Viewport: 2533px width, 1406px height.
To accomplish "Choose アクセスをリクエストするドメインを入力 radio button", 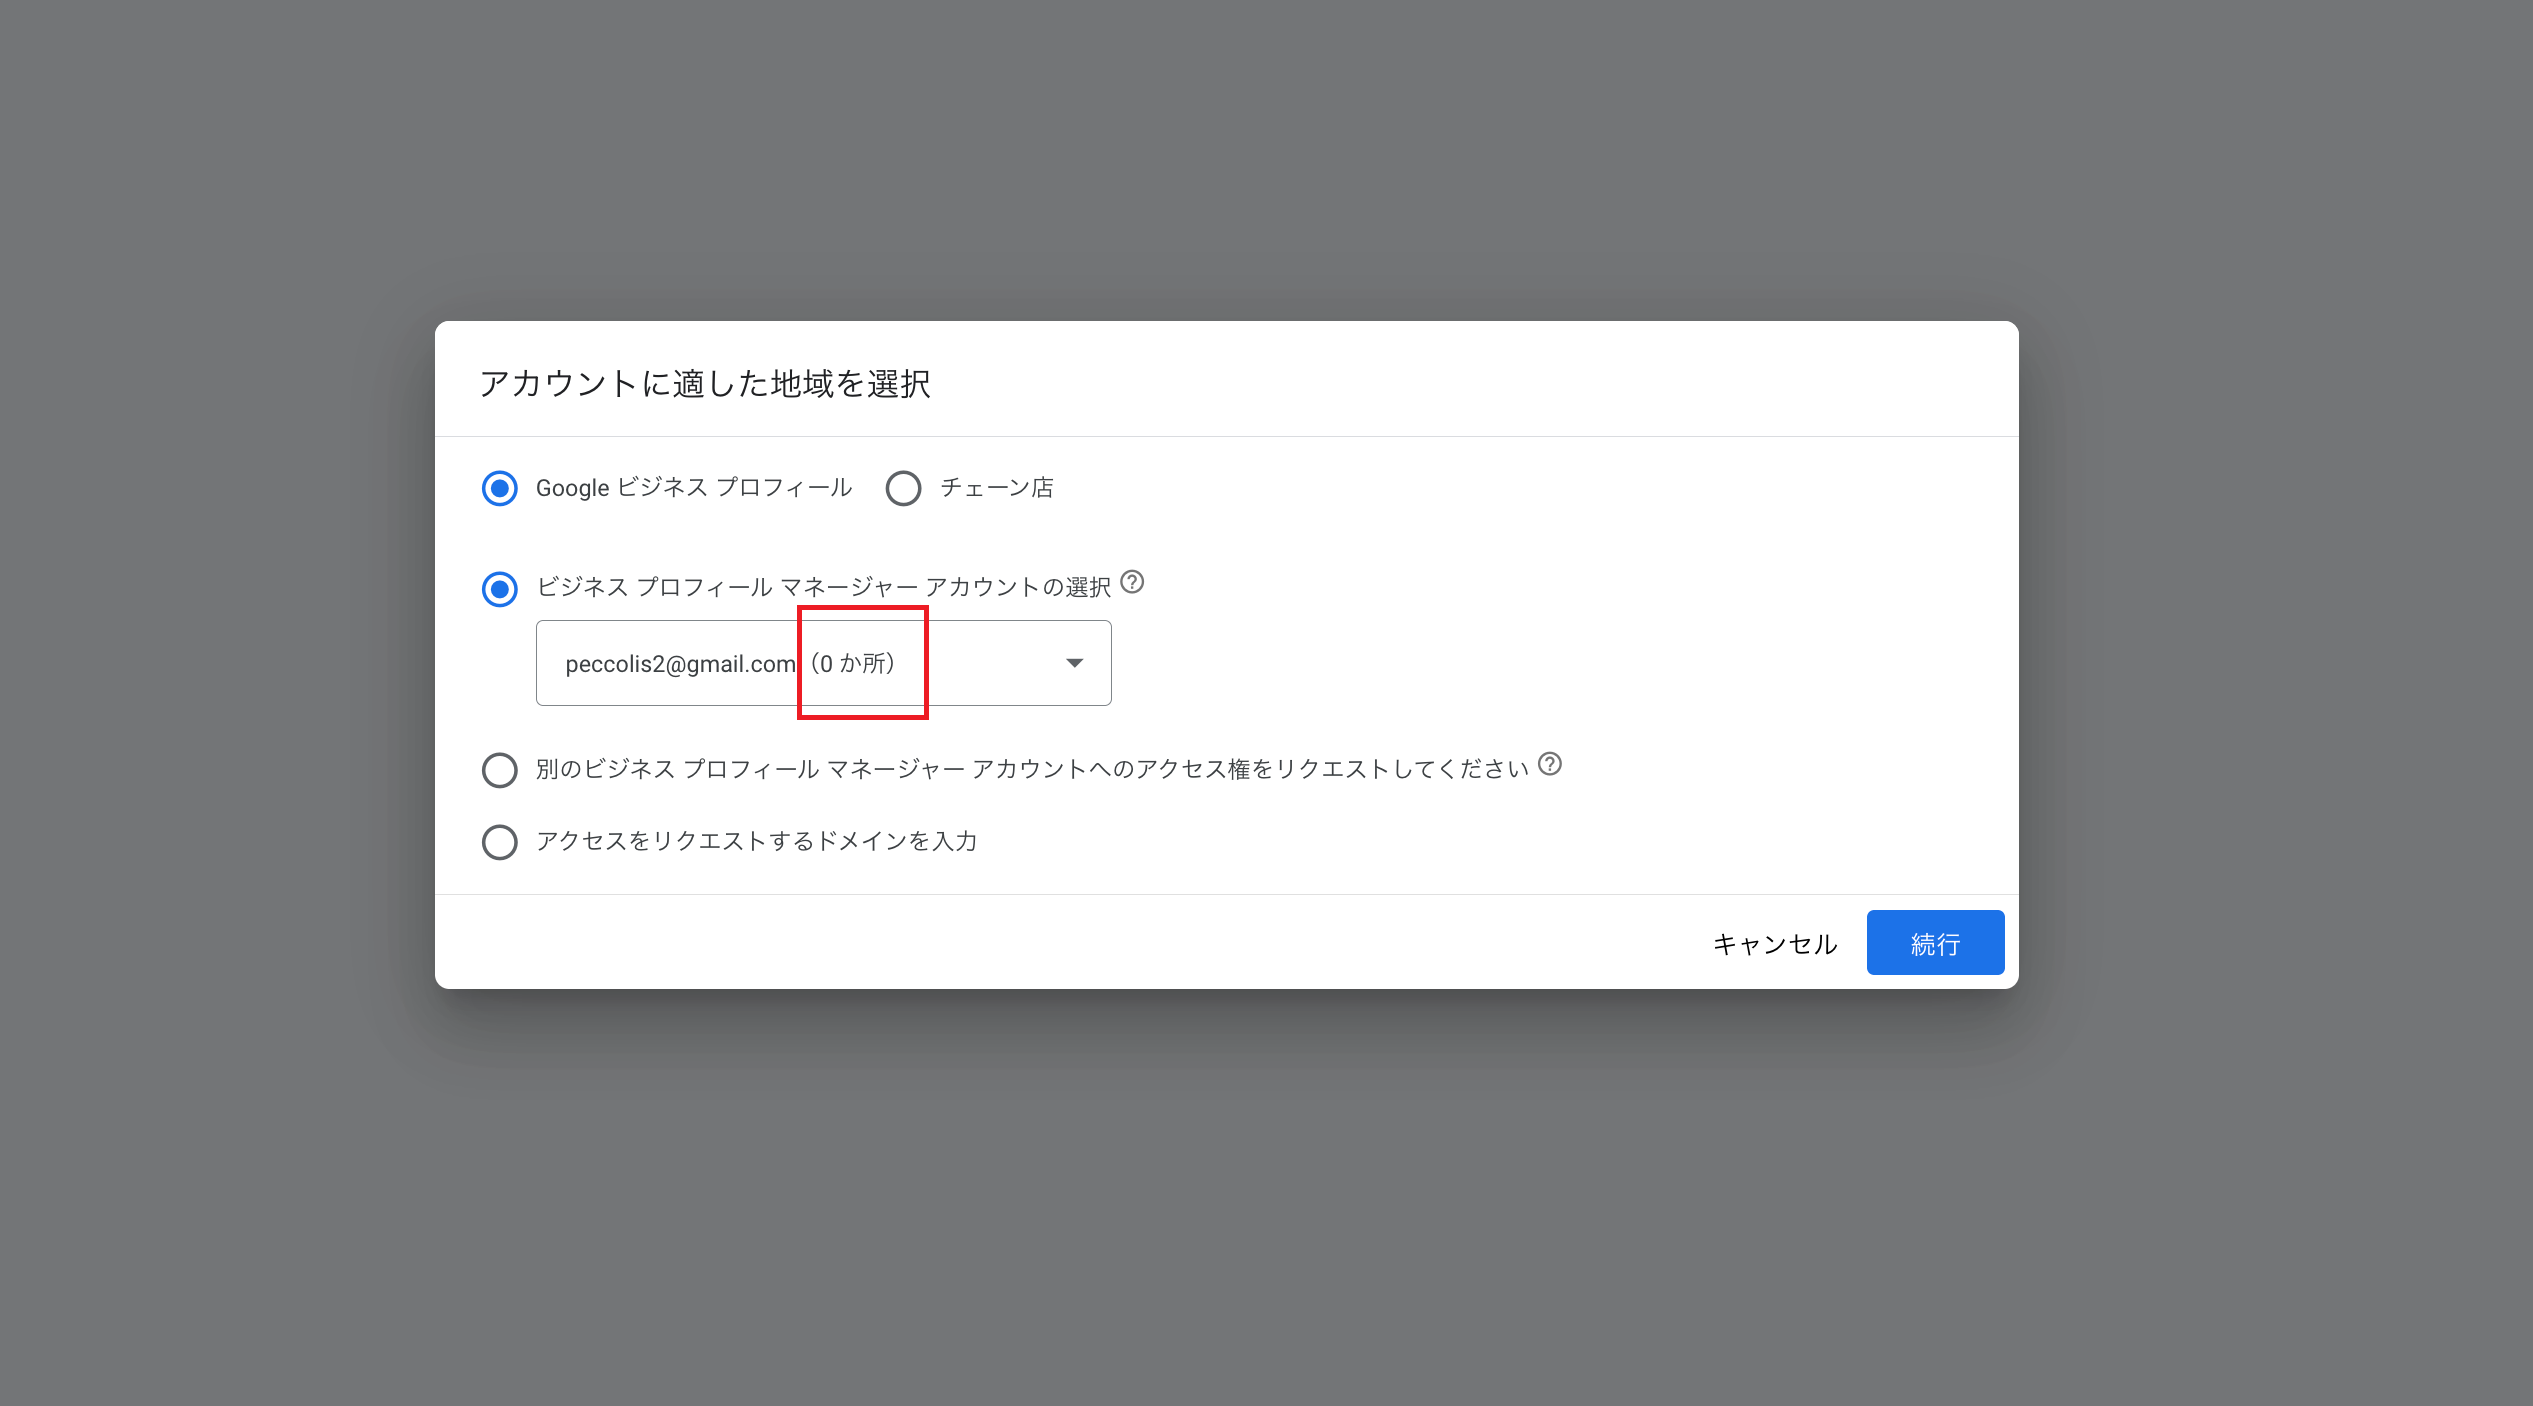I will coord(500,842).
